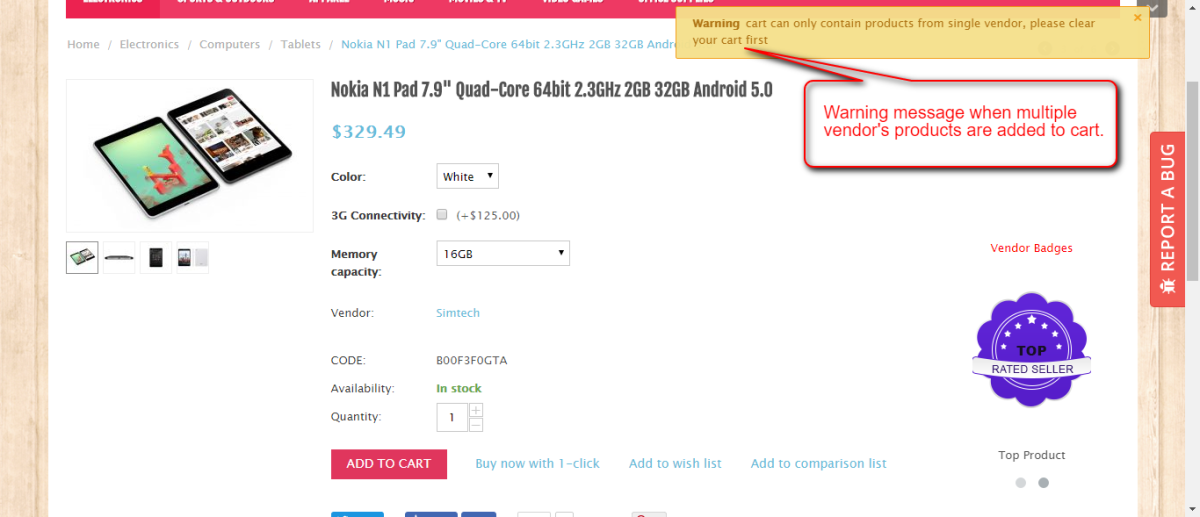Open the Color dropdown showing White
This screenshot has width=1200, height=517.
pos(468,176)
